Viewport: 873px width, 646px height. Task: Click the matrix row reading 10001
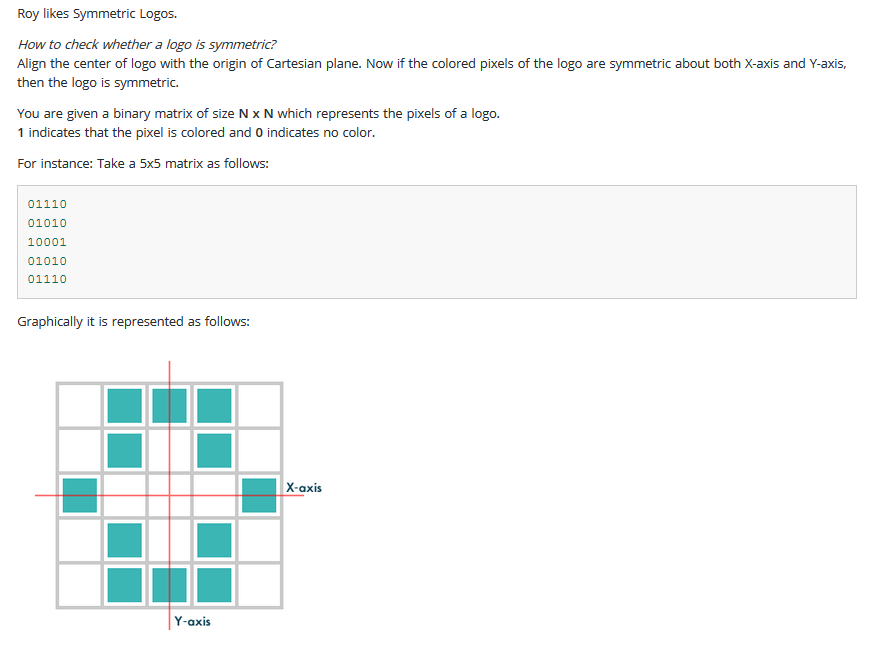coord(47,242)
